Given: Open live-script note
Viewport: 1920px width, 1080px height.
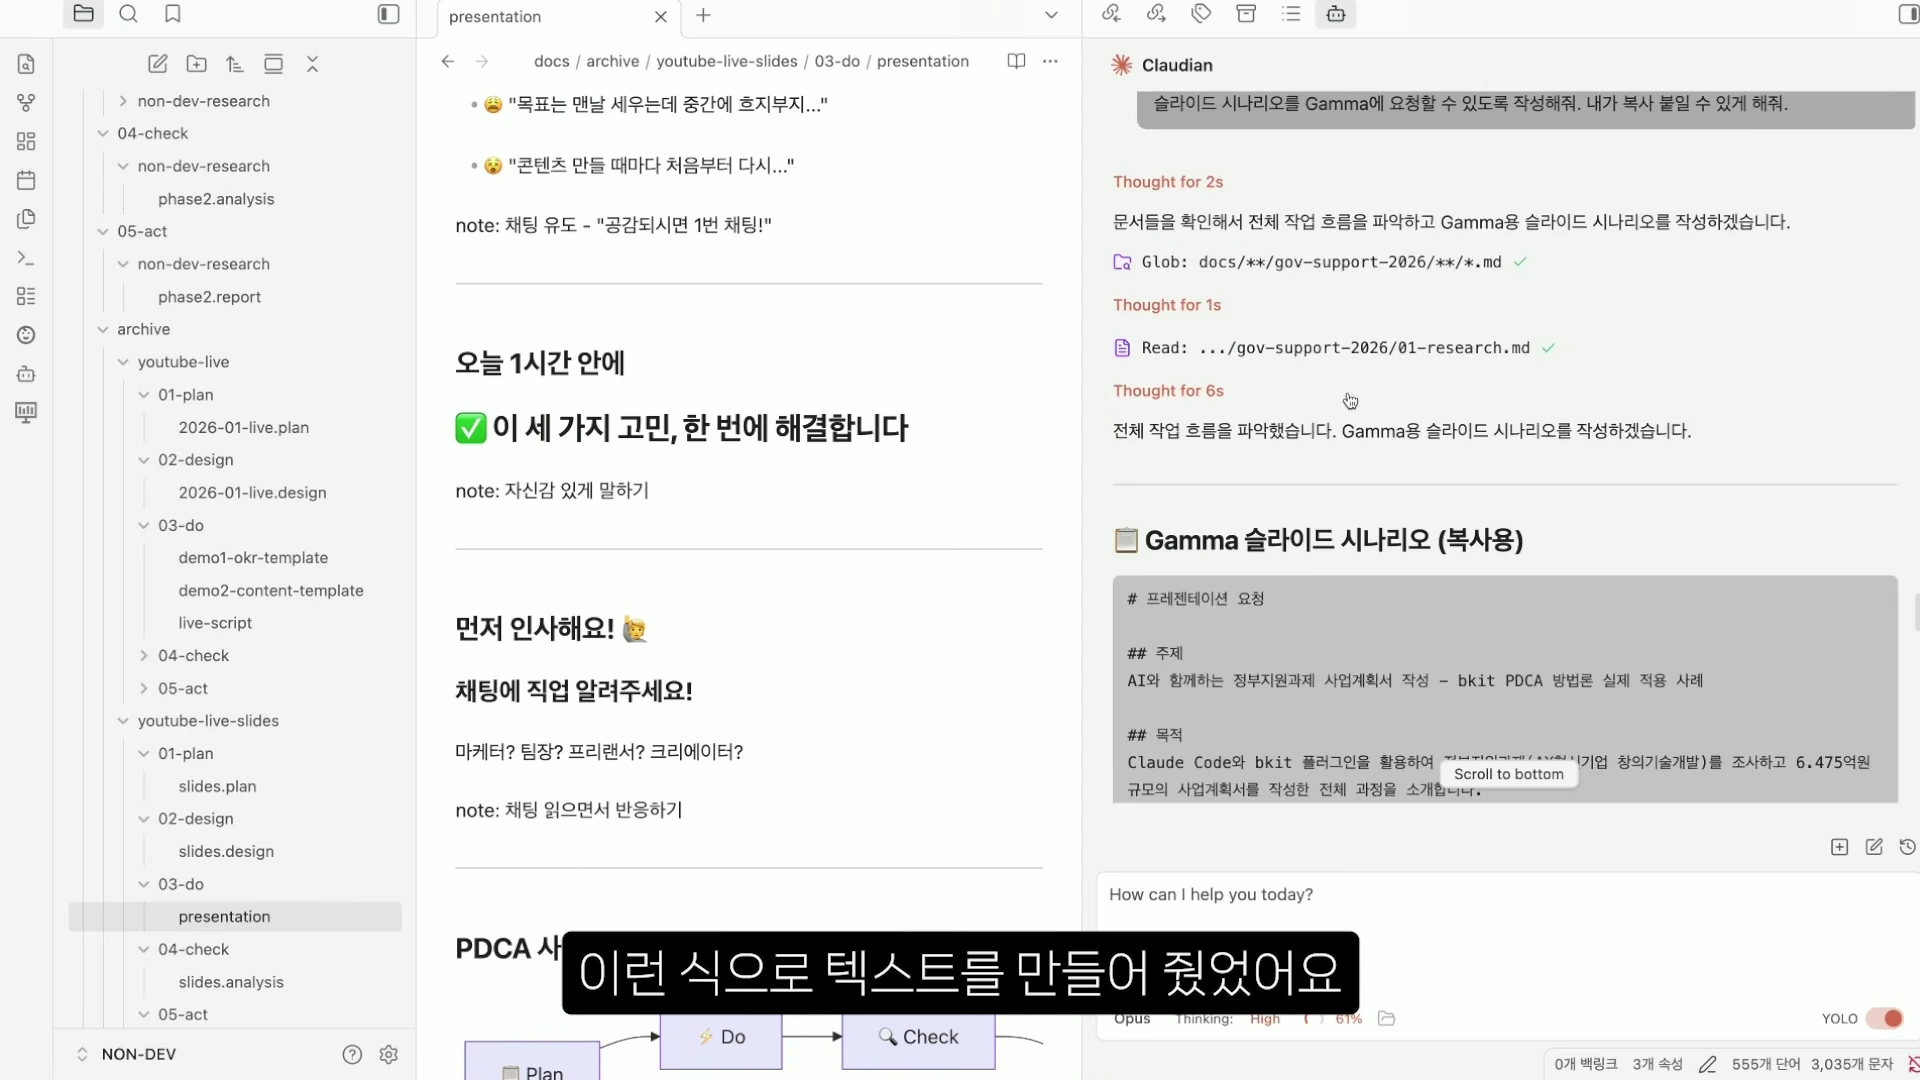Looking at the screenshot, I should (x=215, y=623).
